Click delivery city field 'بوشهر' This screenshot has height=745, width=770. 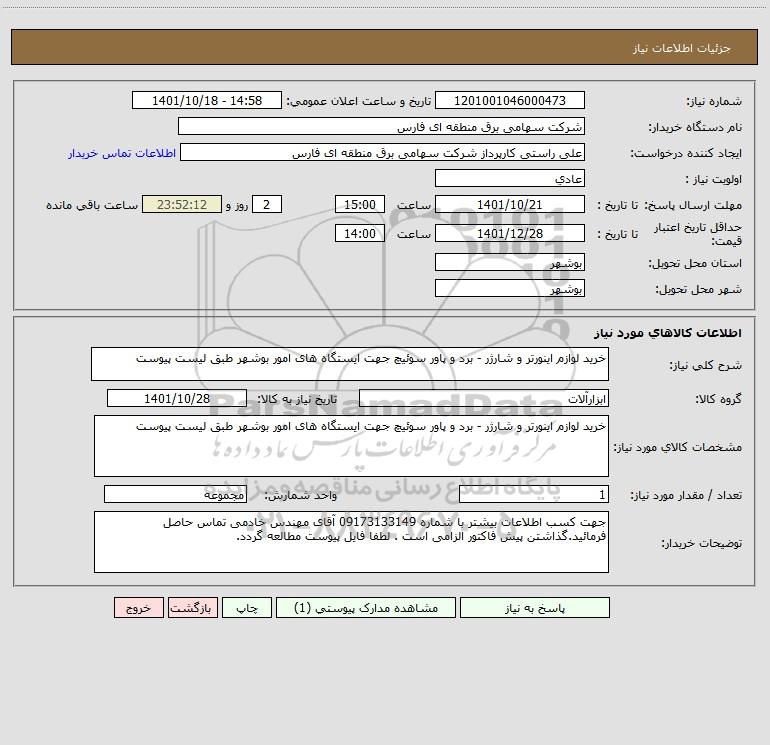(510, 288)
